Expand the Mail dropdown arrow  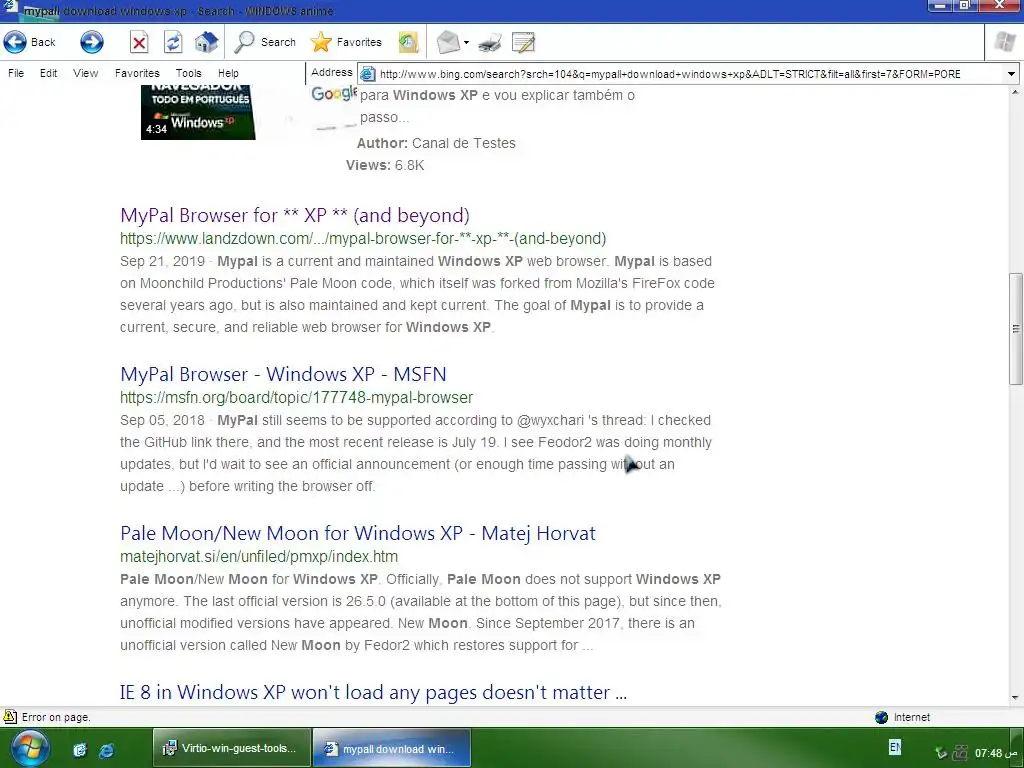coord(466,43)
